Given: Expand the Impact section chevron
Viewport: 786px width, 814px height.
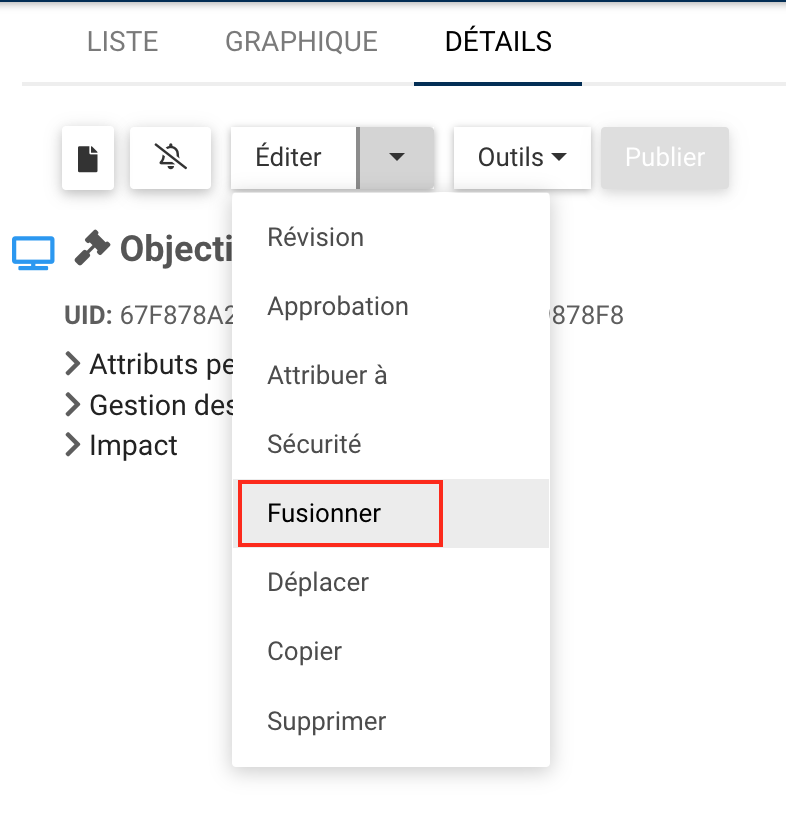Looking at the screenshot, I should (x=72, y=445).
